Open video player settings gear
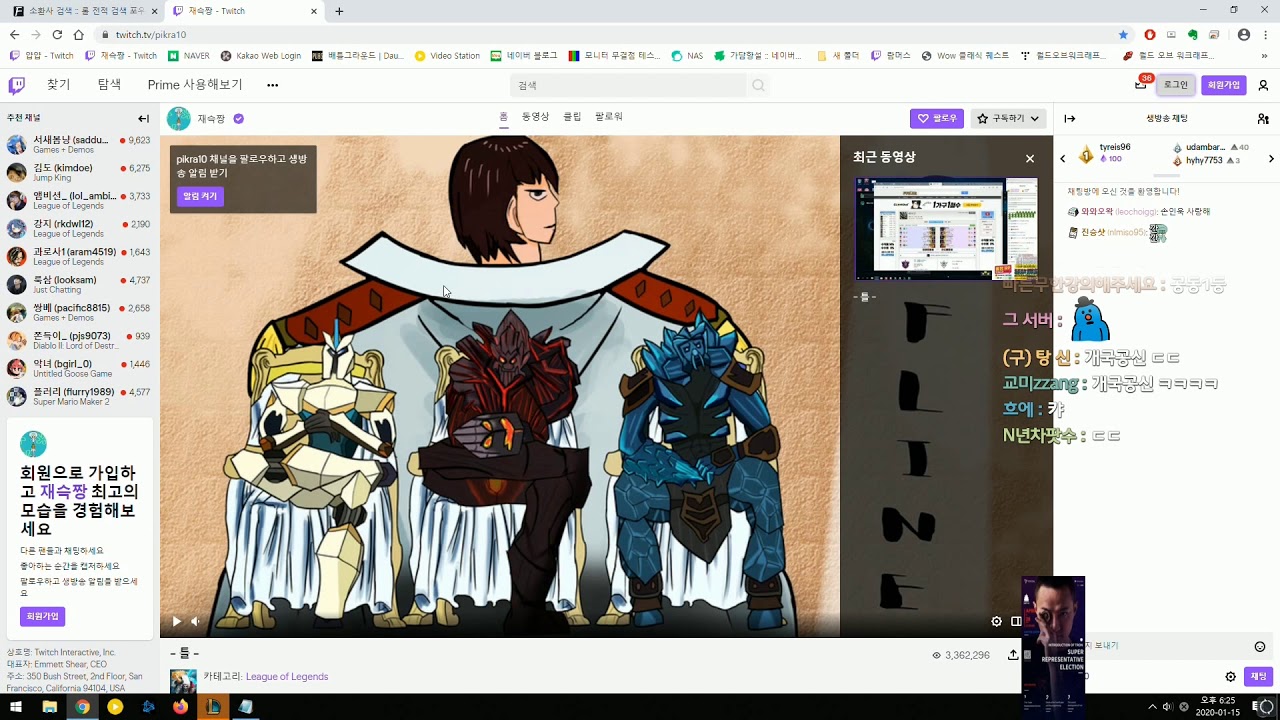Viewport: 1280px width, 720px height. coord(996,621)
